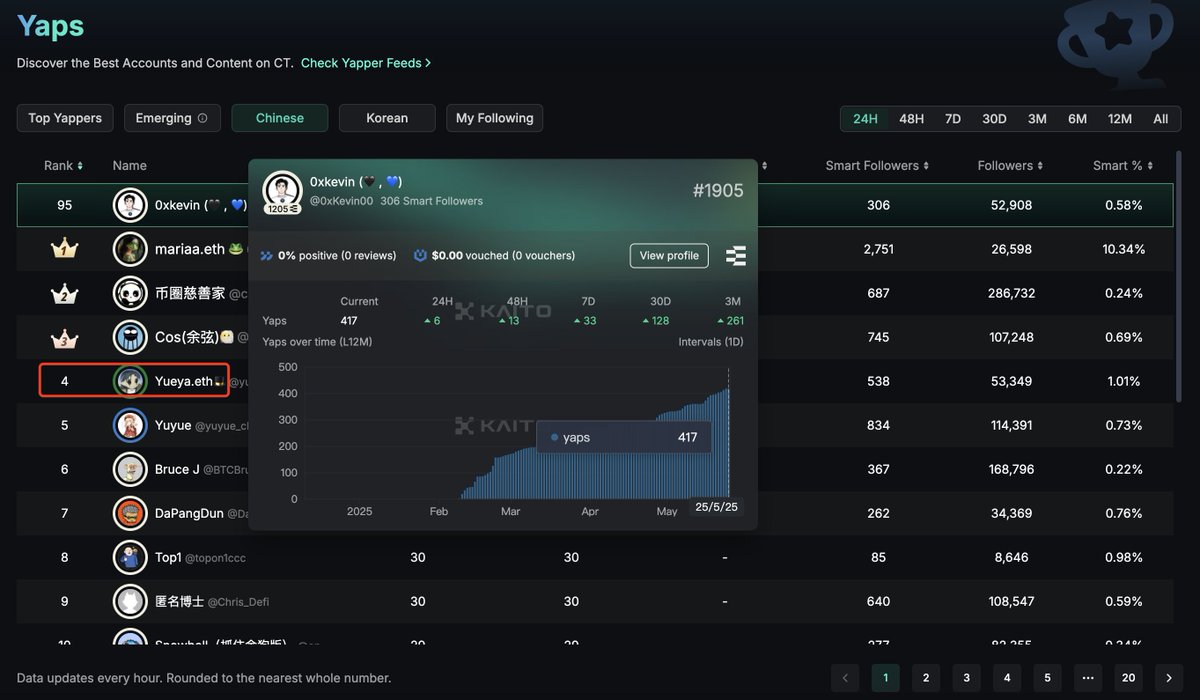
Task: Open the My Following tab
Action: pos(494,118)
